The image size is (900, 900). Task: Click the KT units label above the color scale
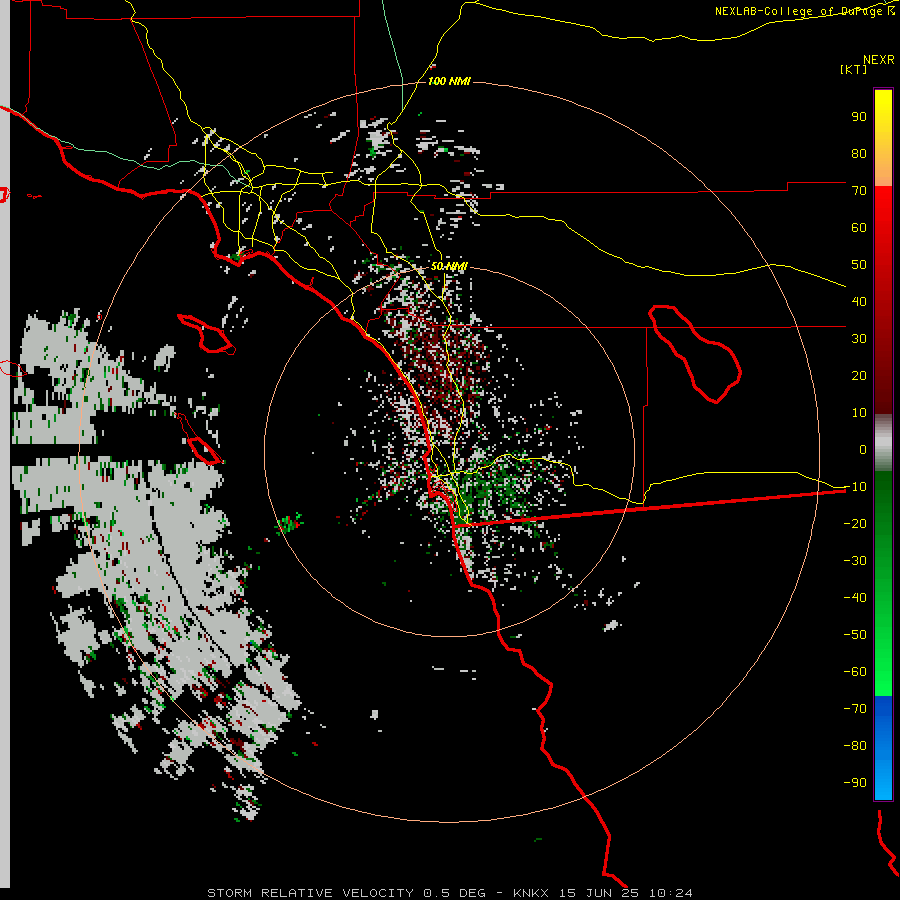pos(854,69)
